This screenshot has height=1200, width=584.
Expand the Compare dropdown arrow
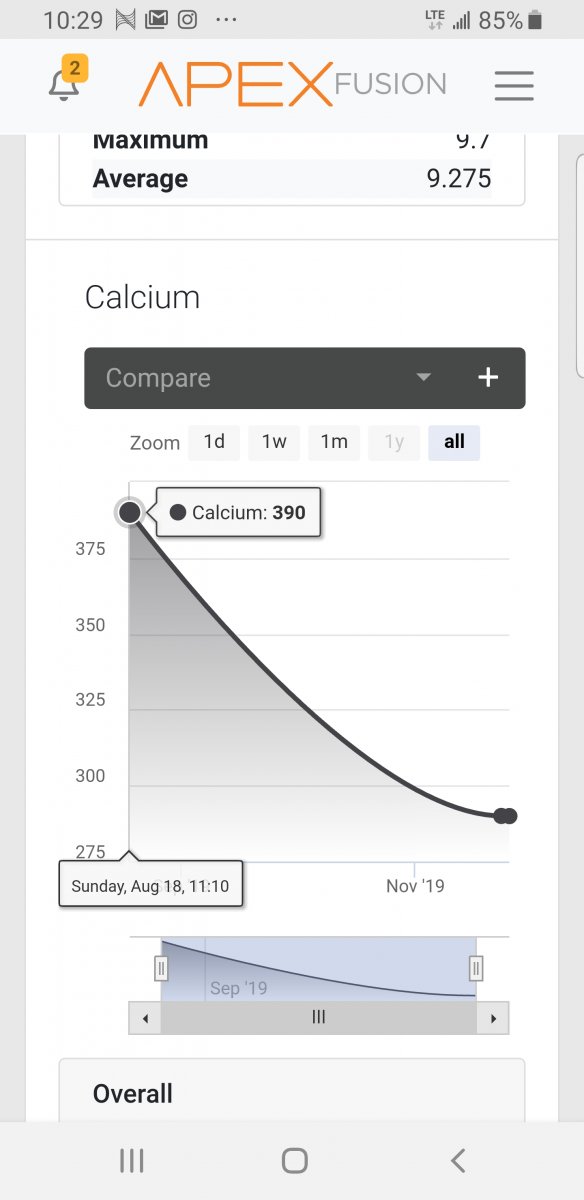[x=423, y=378]
